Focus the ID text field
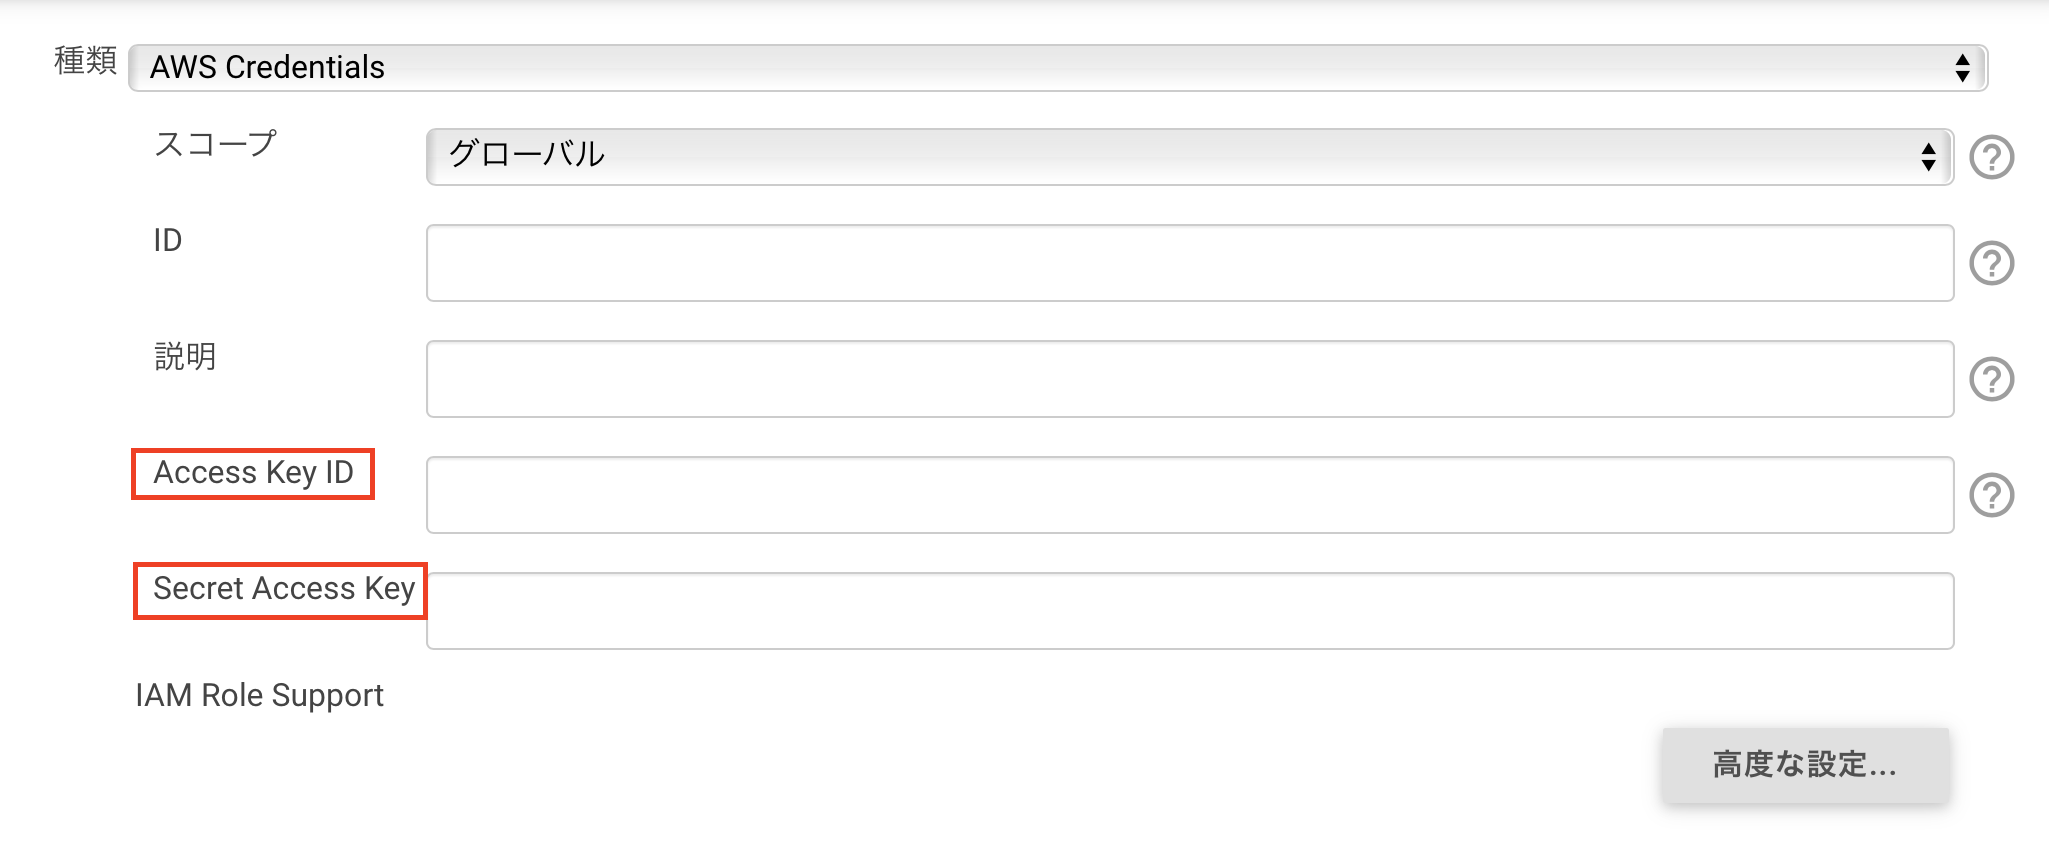Image resolution: width=2049 pixels, height=862 pixels. pos(1189,263)
